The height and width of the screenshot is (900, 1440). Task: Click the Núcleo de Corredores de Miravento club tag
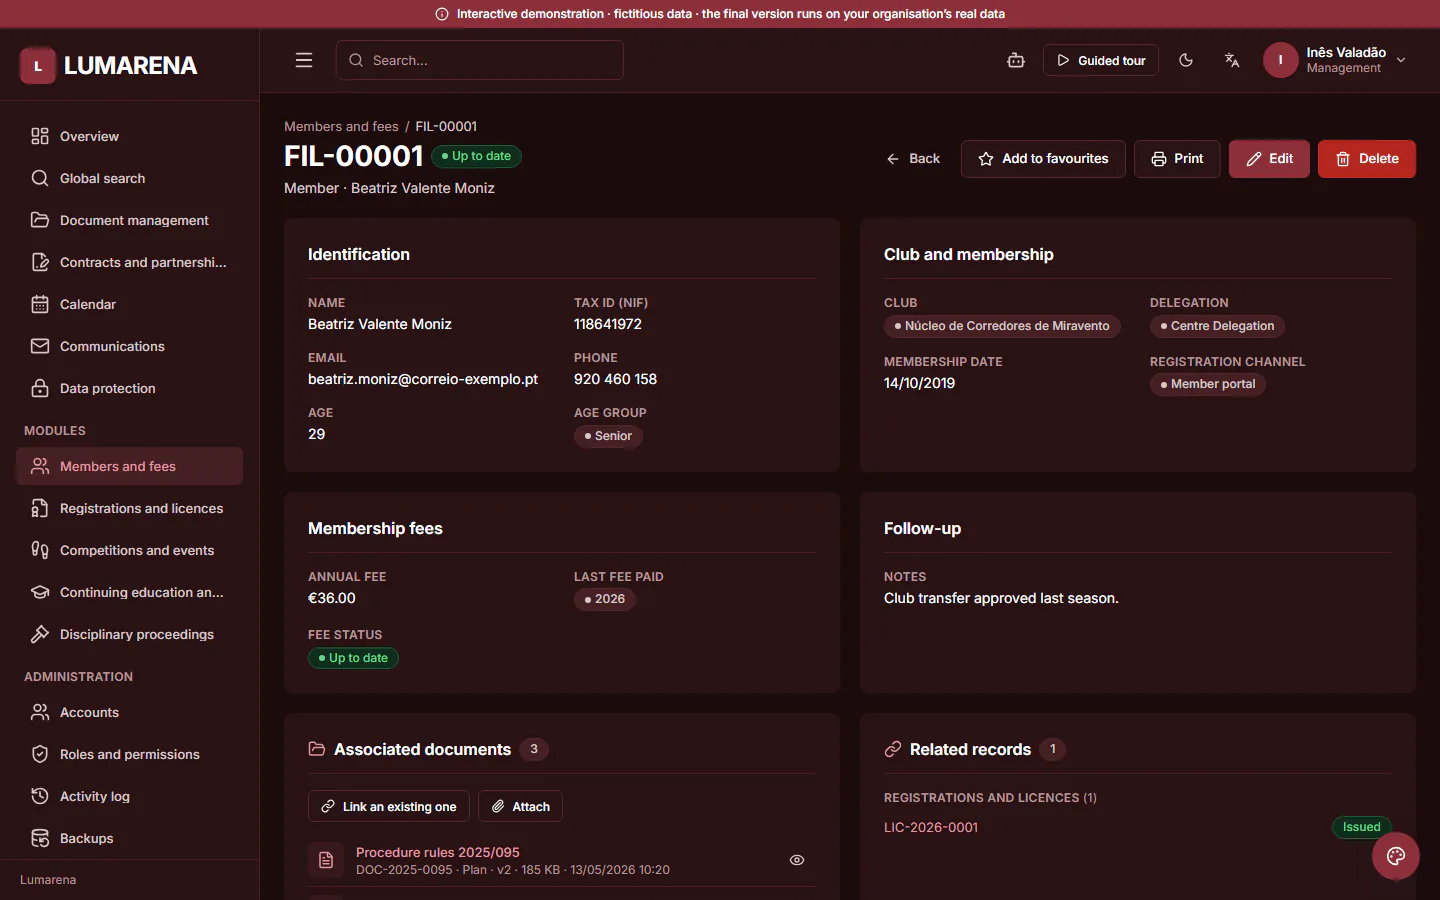click(1002, 326)
